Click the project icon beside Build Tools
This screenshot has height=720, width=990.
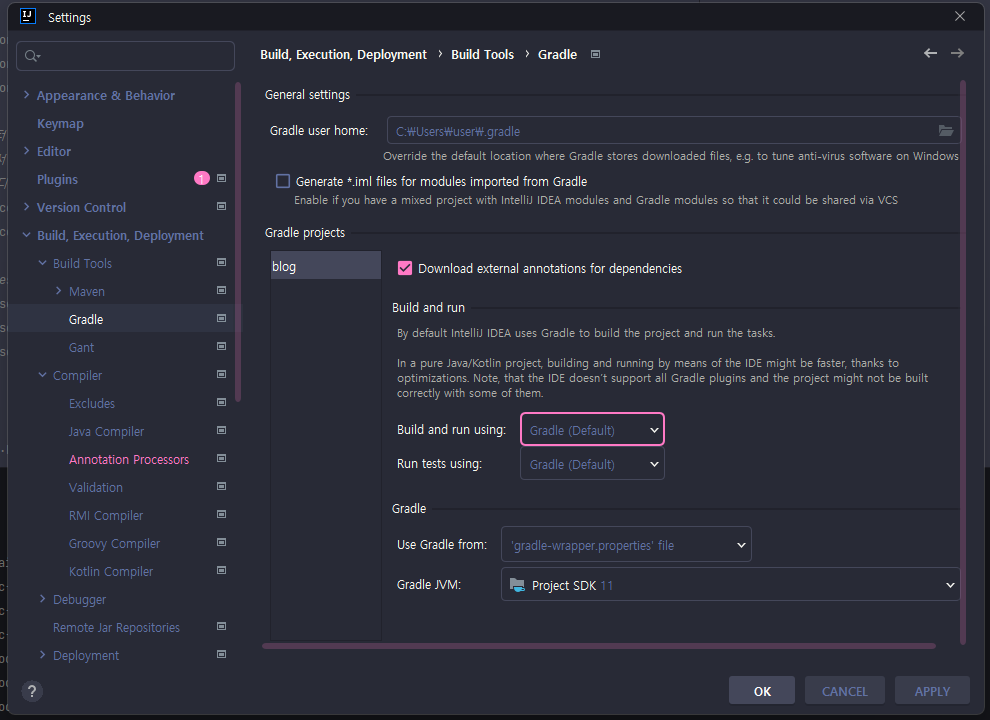222,262
